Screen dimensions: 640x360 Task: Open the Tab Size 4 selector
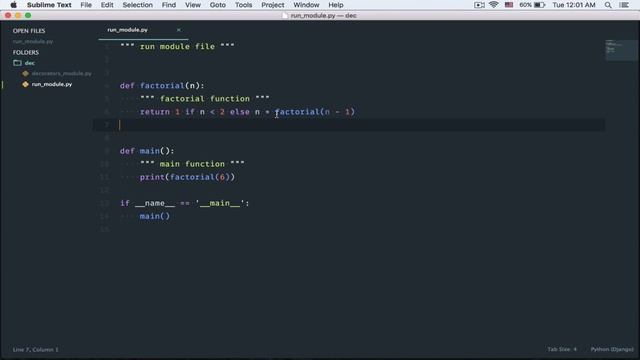click(562, 349)
